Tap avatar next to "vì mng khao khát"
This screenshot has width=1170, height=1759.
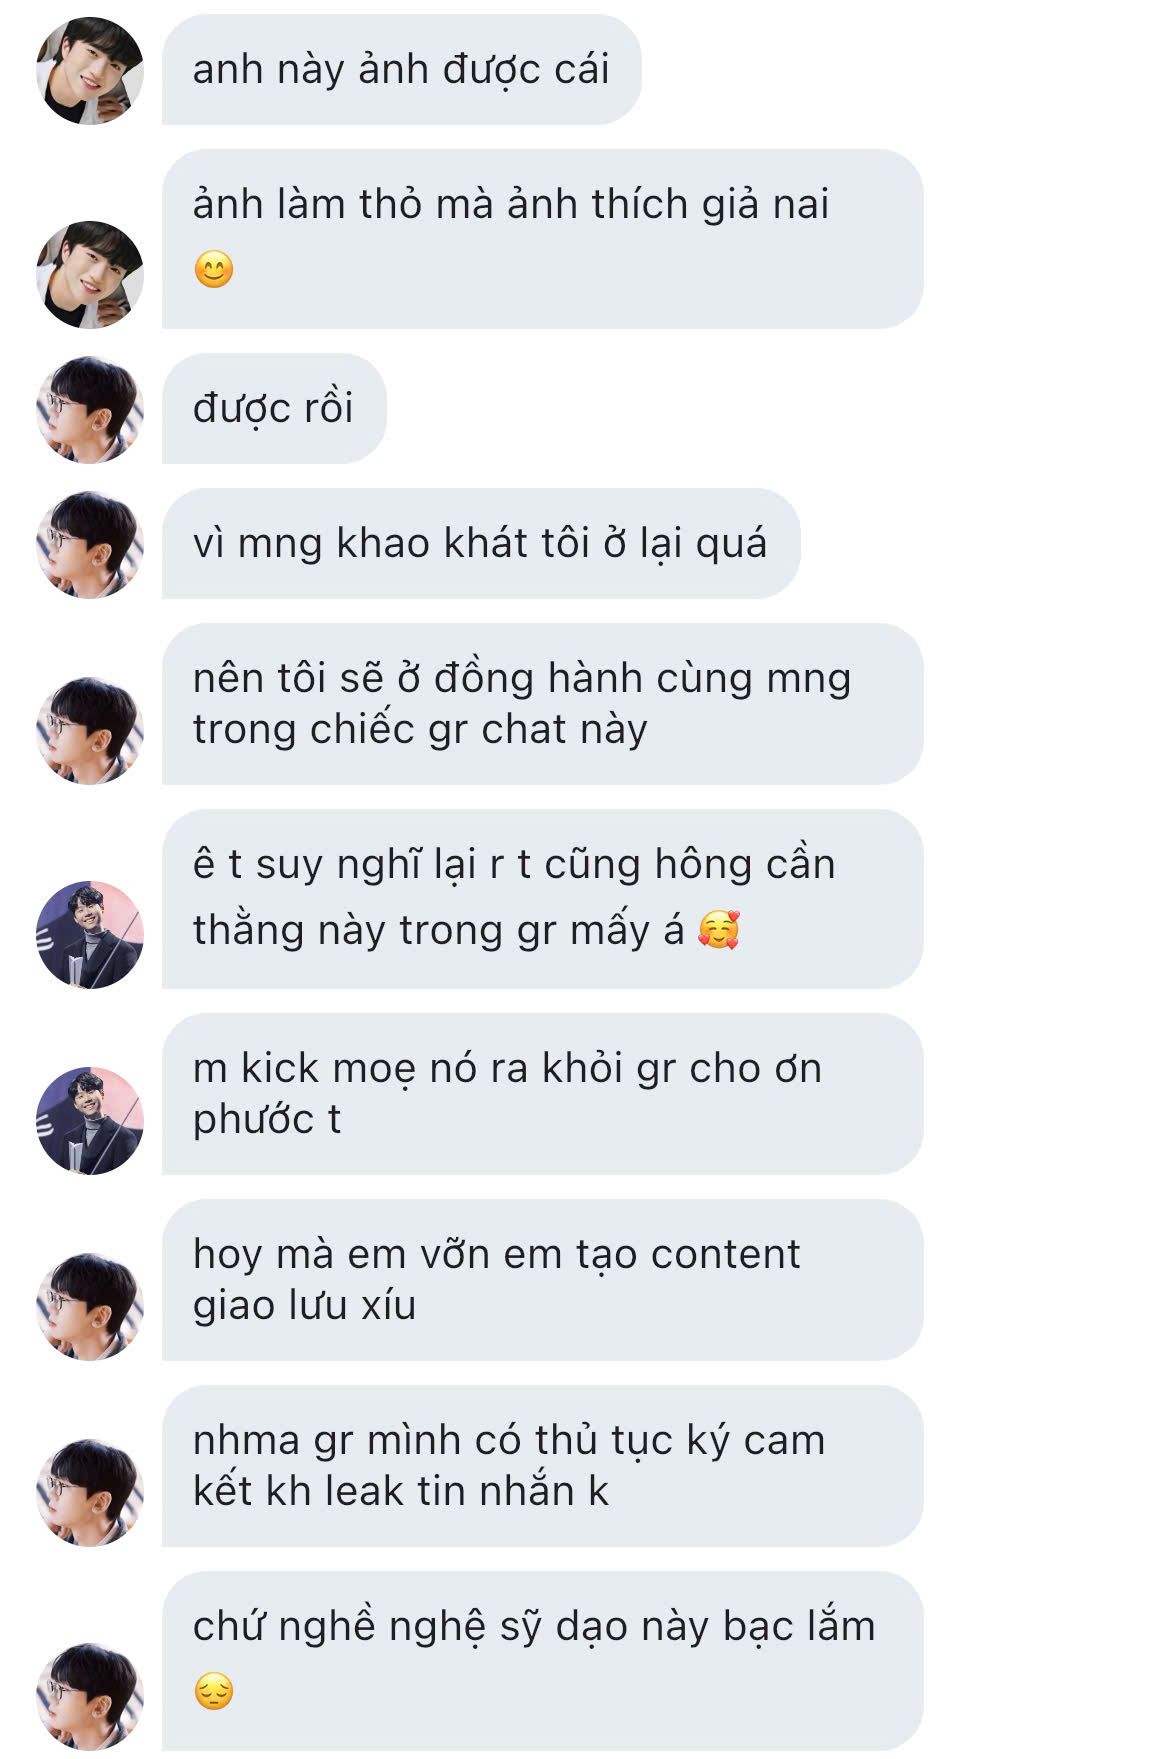point(90,545)
